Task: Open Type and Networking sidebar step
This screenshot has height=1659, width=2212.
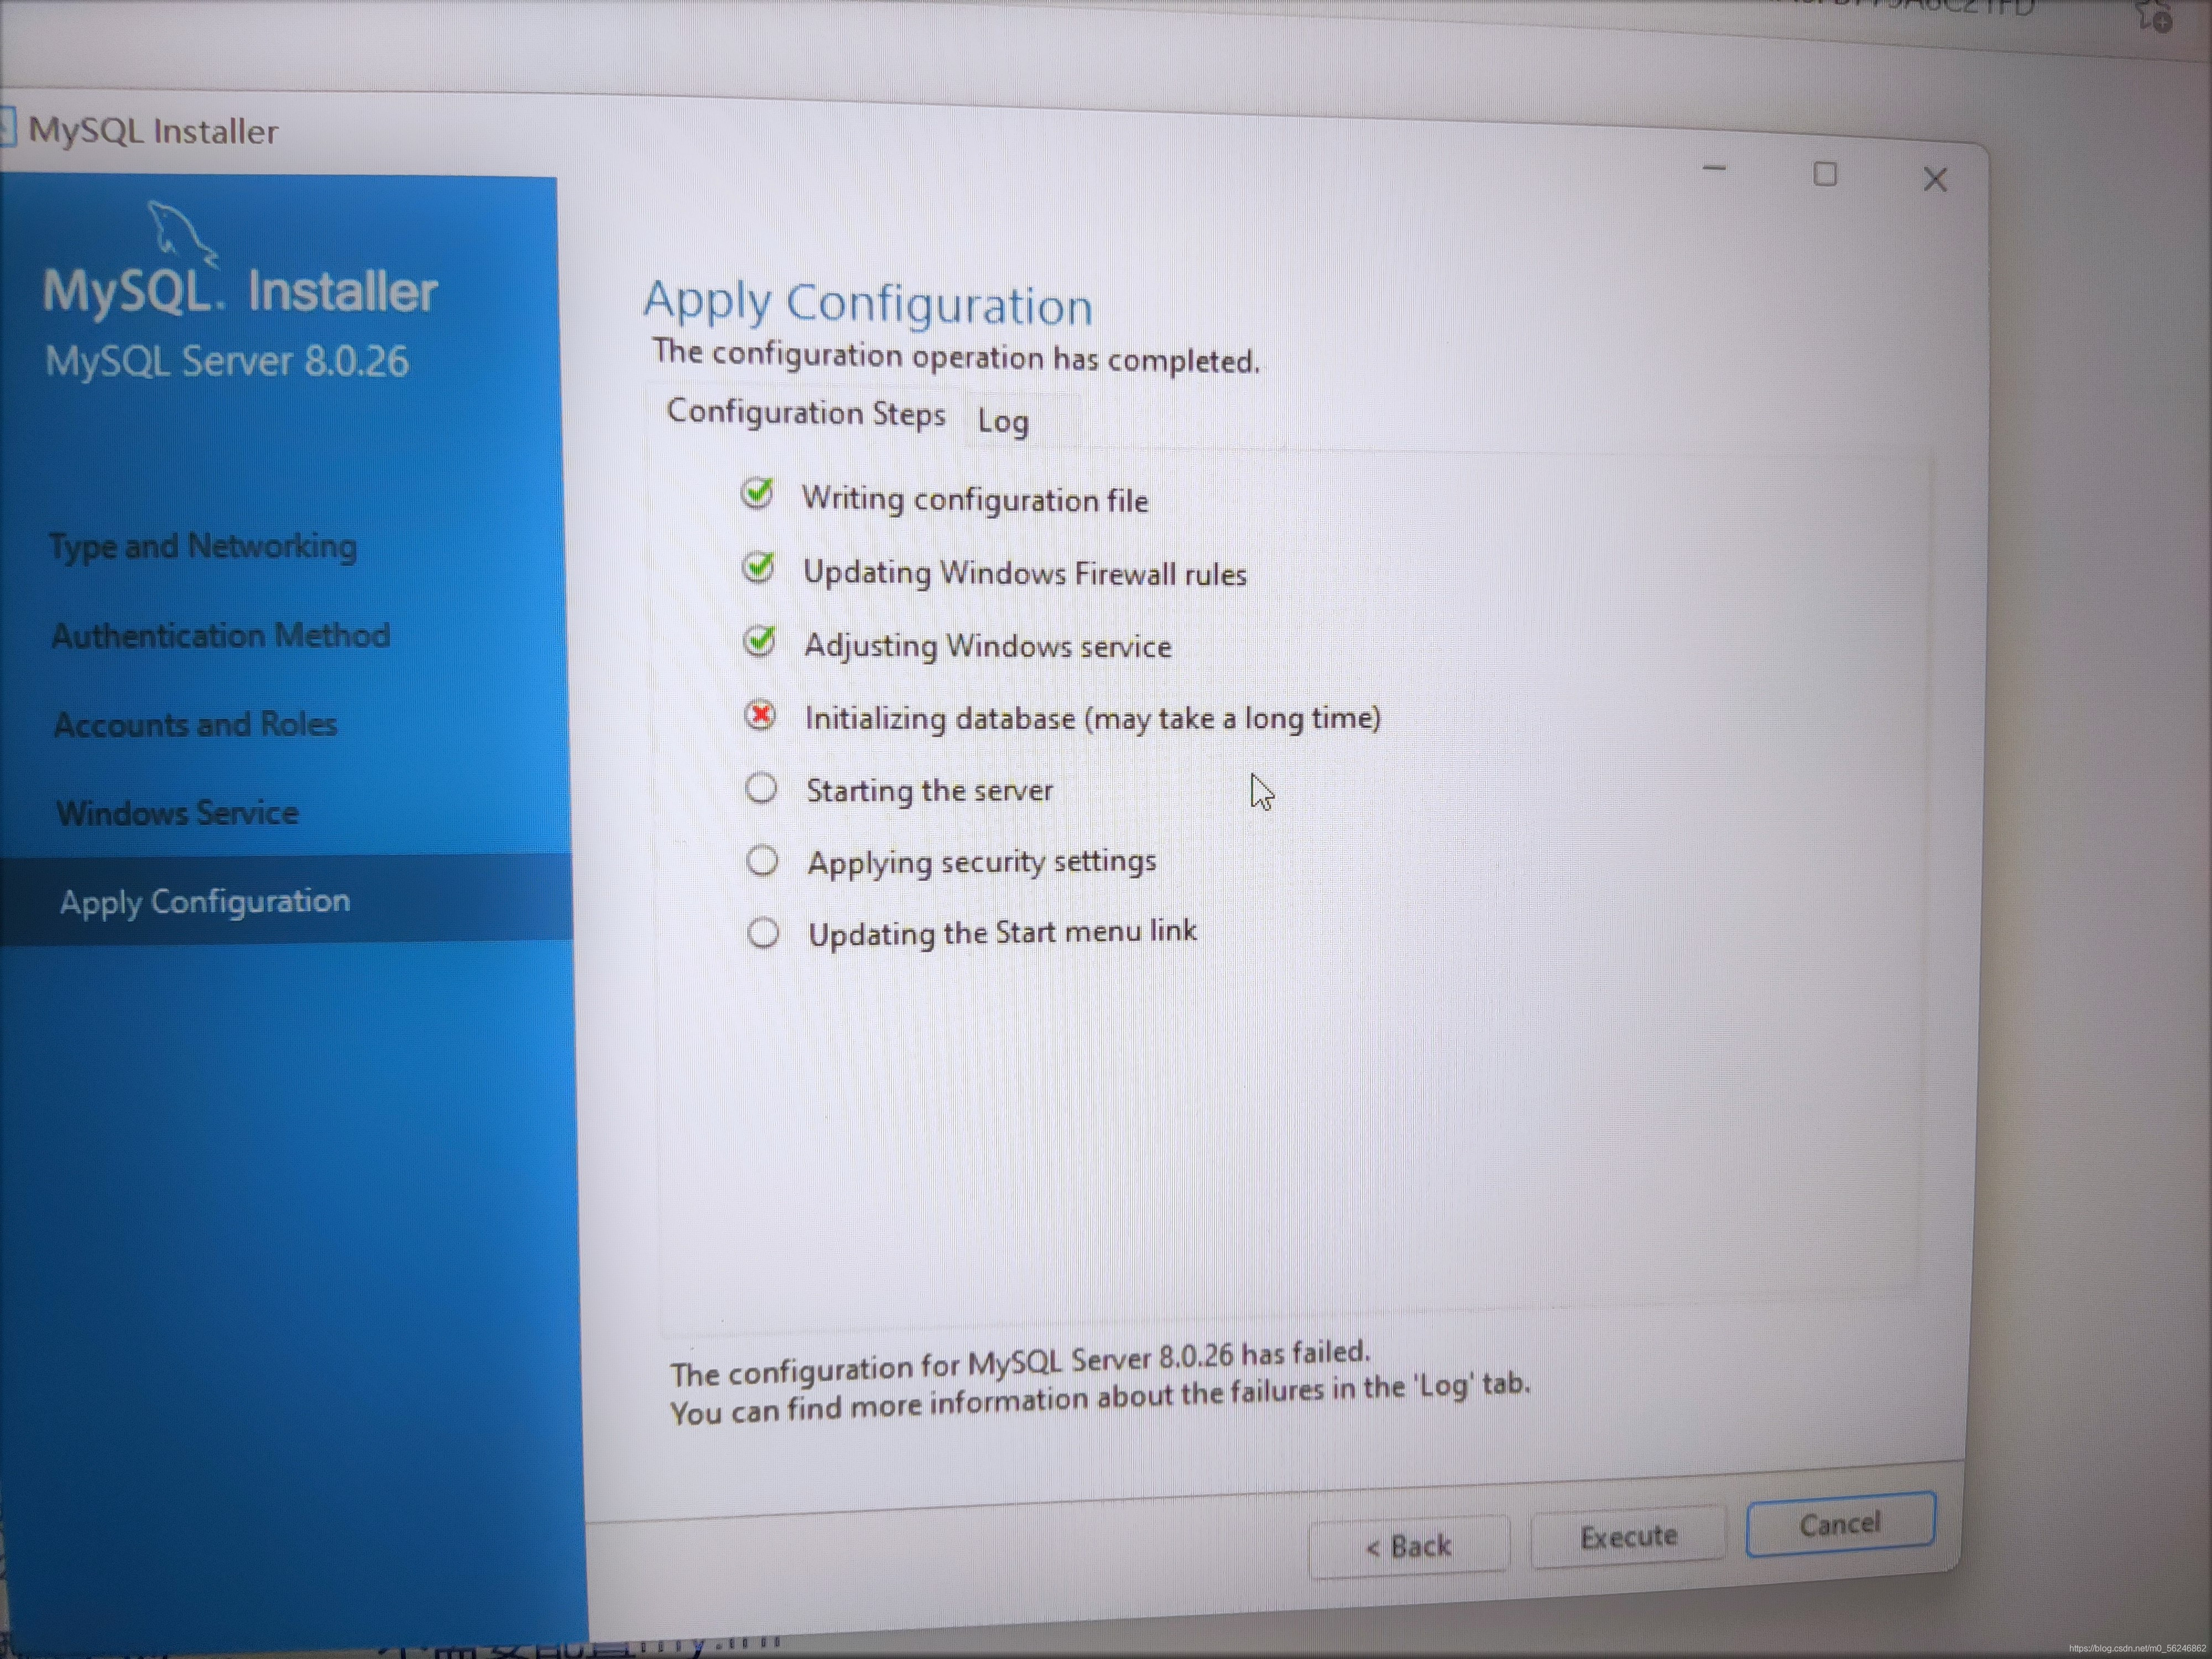Action: (x=203, y=546)
